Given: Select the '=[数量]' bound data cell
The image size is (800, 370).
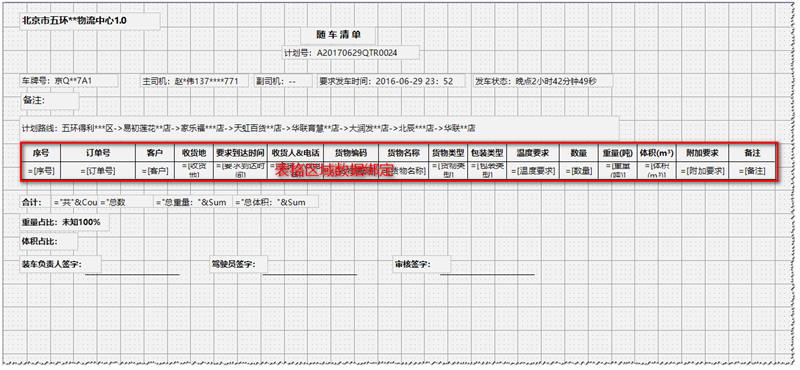Looking at the screenshot, I should pyautogui.click(x=579, y=170).
